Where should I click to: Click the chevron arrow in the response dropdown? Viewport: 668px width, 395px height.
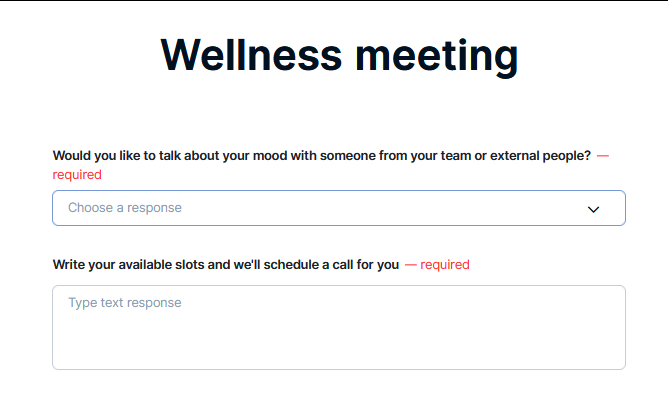(x=593, y=209)
